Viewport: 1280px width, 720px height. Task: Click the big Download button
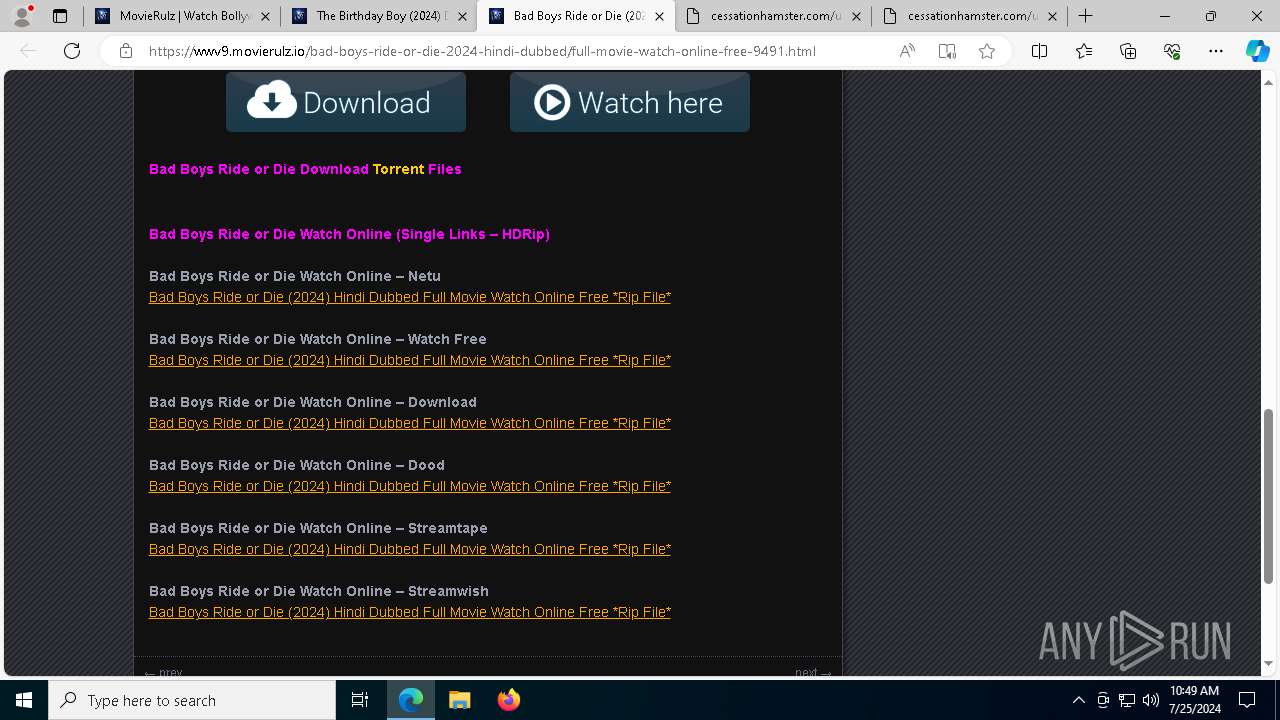[x=346, y=102]
